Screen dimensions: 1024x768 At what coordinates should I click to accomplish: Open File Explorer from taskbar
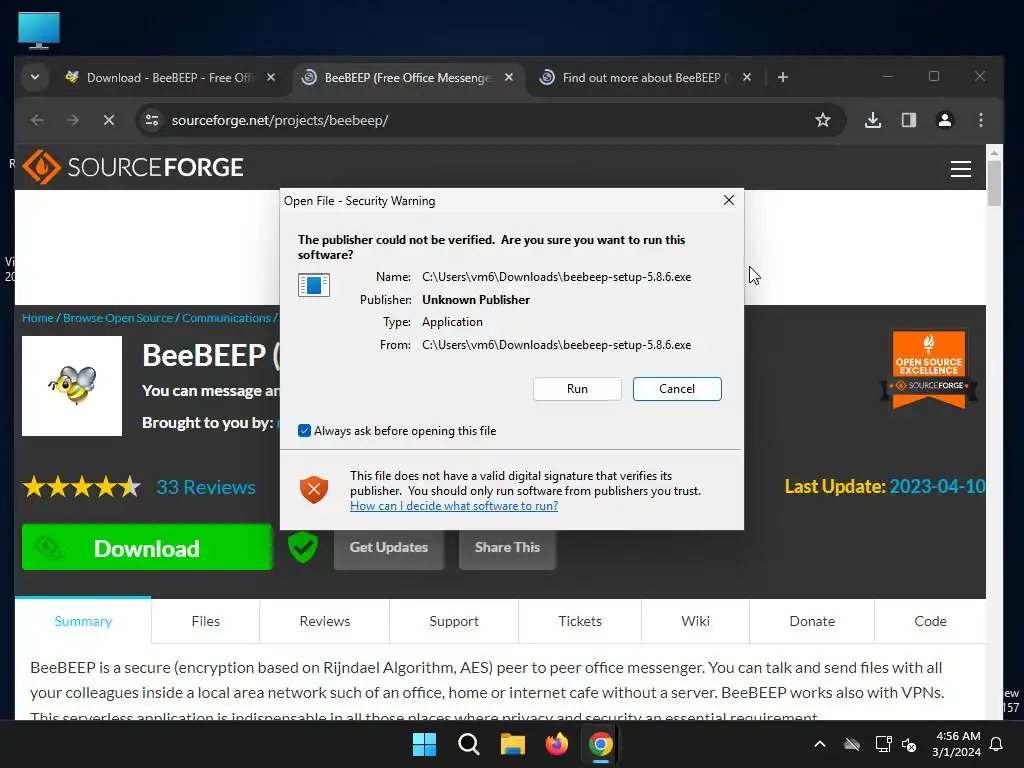[x=513, y=744]
